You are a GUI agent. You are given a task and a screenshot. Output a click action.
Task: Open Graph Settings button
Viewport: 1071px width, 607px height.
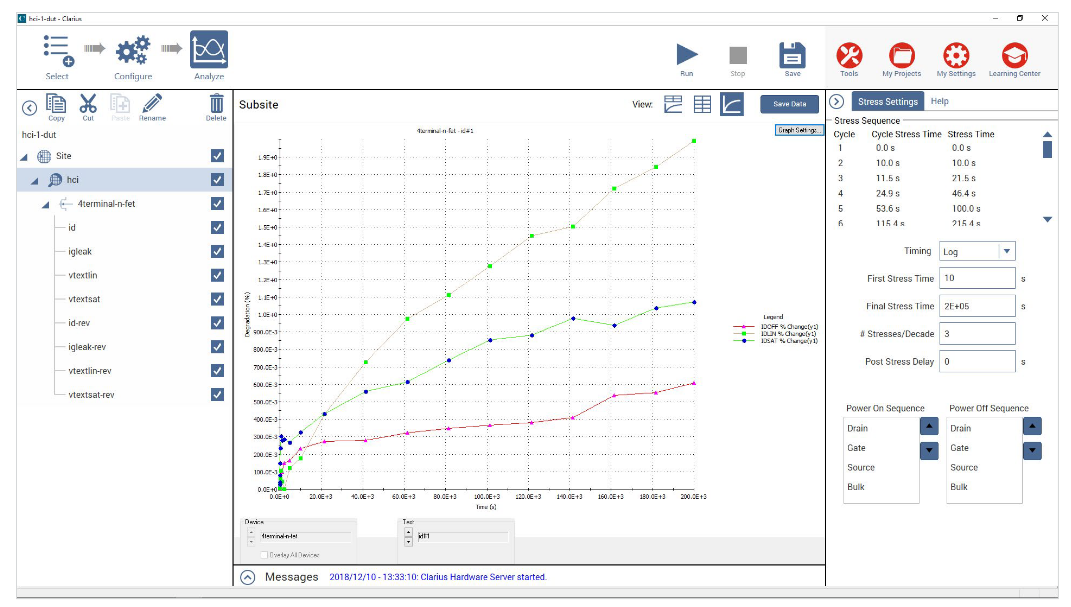798,130
